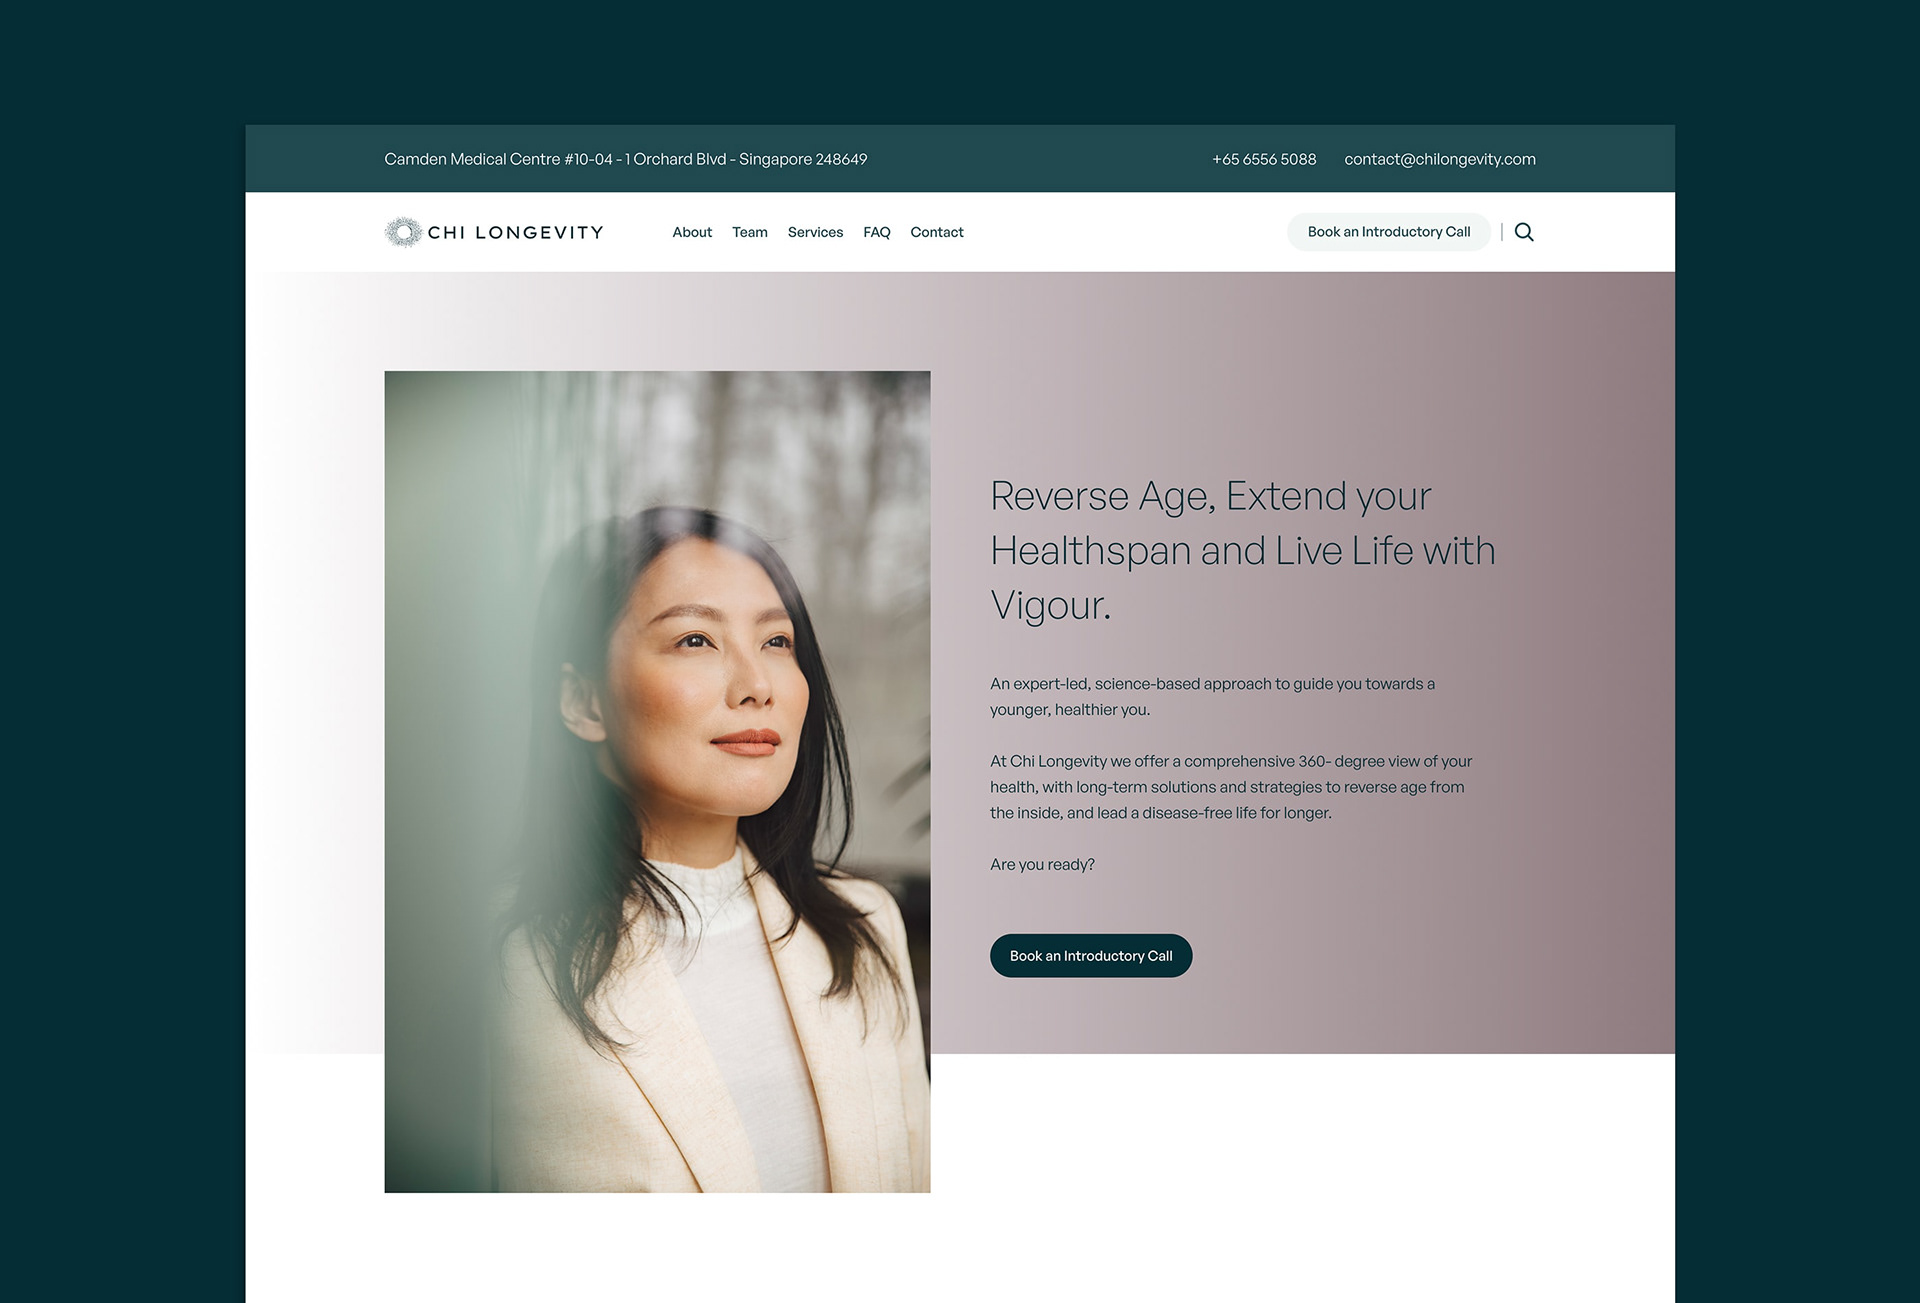Click the circular Chi Longevity logo emblem
Screen dimensions: 1920x1303
403,232
